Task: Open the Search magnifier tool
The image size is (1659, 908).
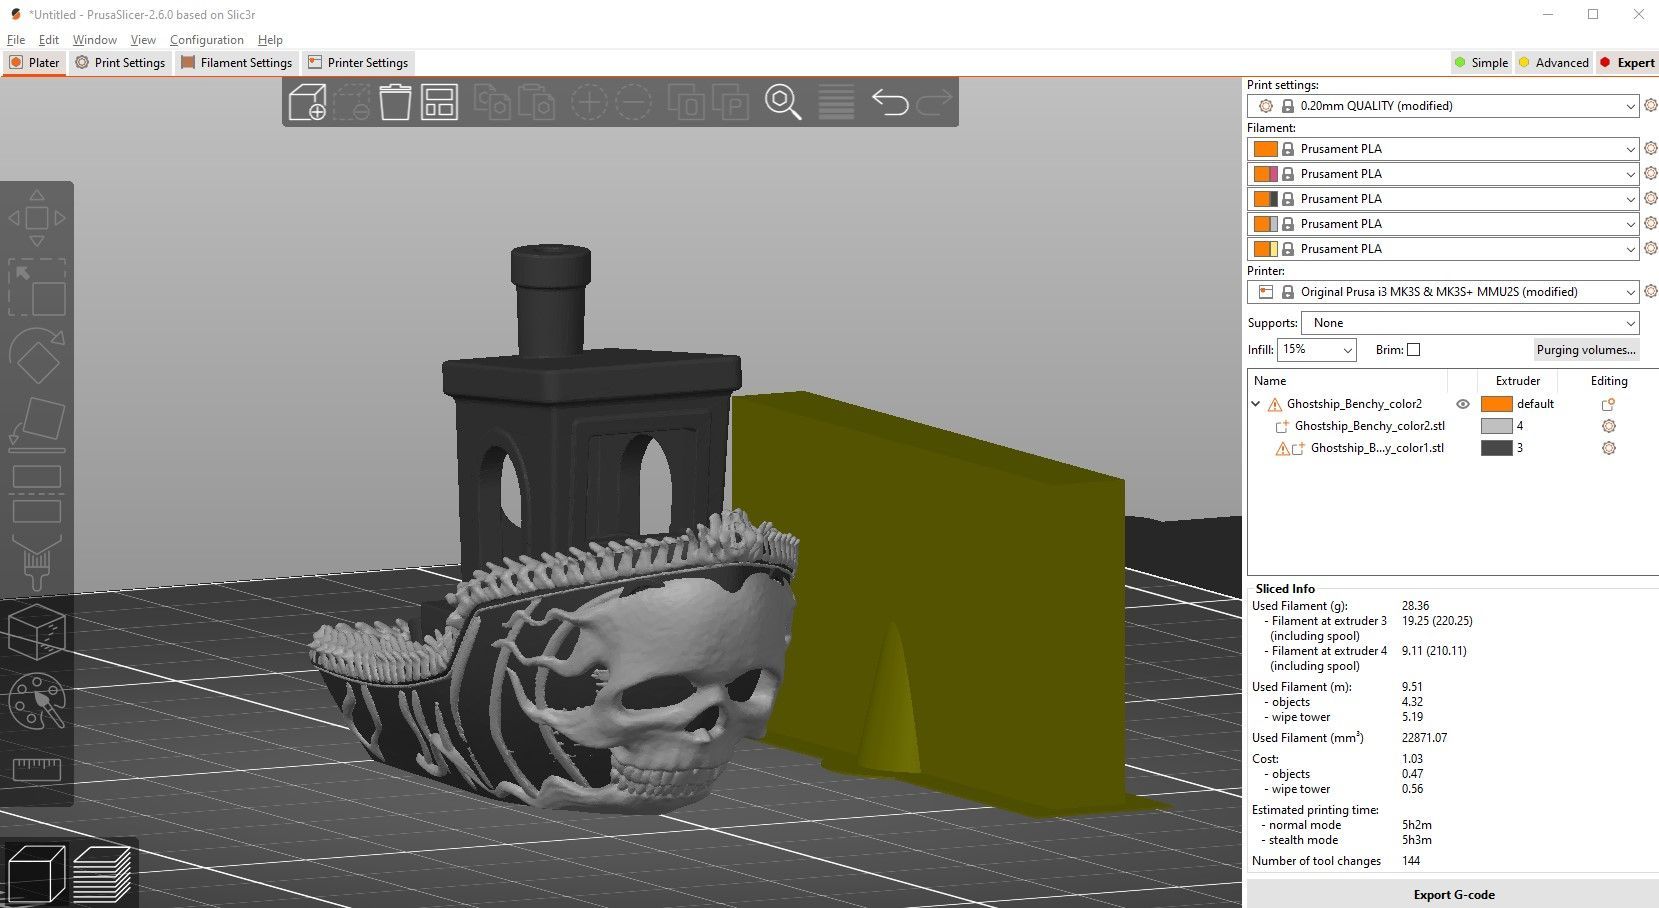Action: tap(783, 102)
